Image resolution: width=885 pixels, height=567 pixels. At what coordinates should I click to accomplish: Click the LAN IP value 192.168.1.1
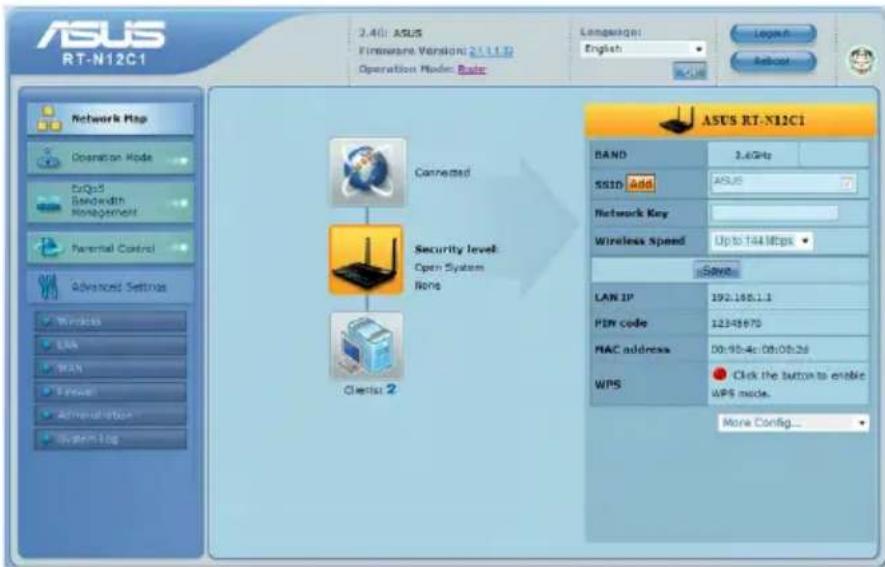[741, 297]
